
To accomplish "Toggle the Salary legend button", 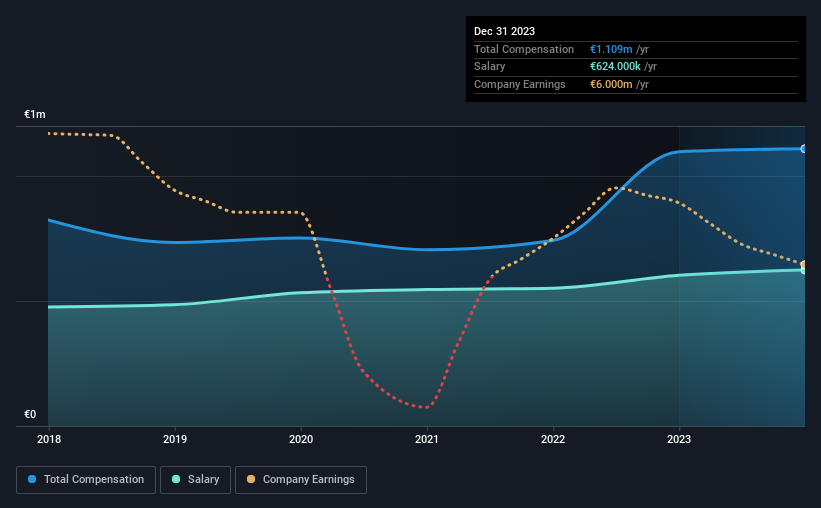I will click(195, 480).
